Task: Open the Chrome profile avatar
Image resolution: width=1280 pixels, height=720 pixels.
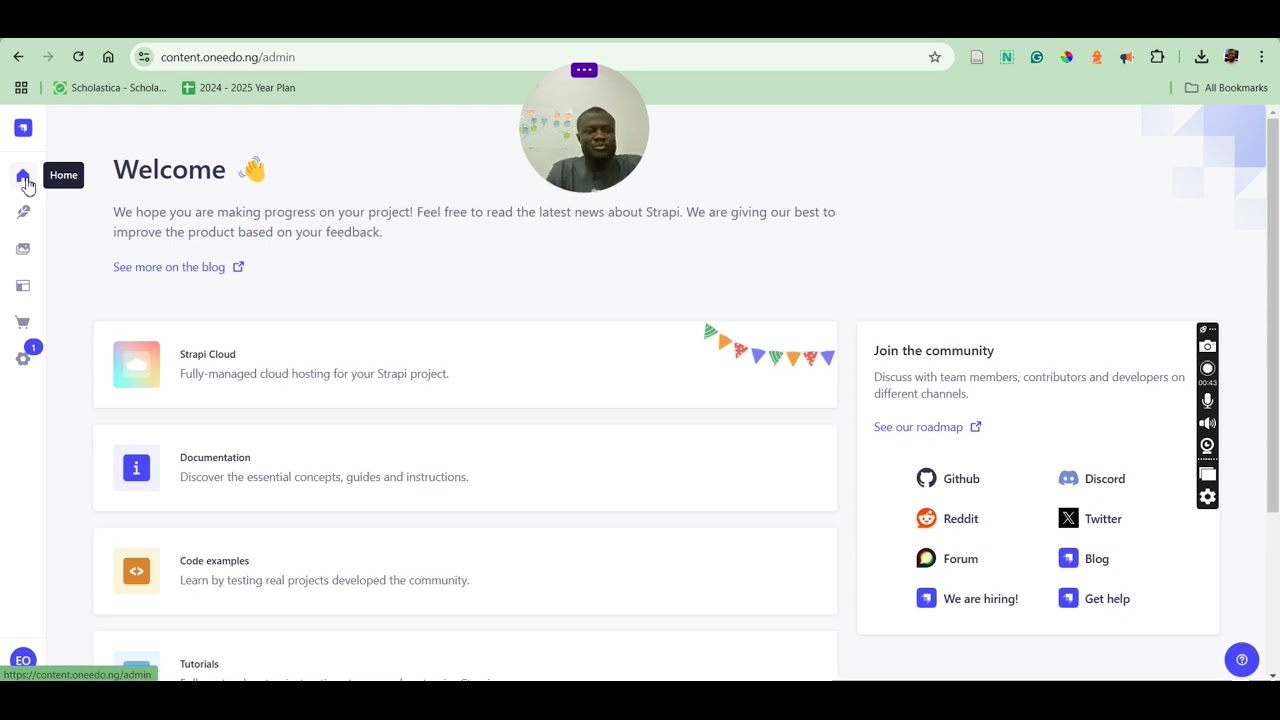Action: [1232, 57]
